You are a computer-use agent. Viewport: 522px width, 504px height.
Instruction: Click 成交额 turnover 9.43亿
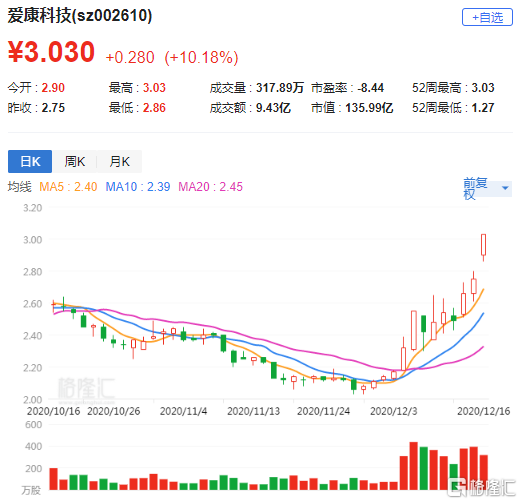tap(273, 108)
